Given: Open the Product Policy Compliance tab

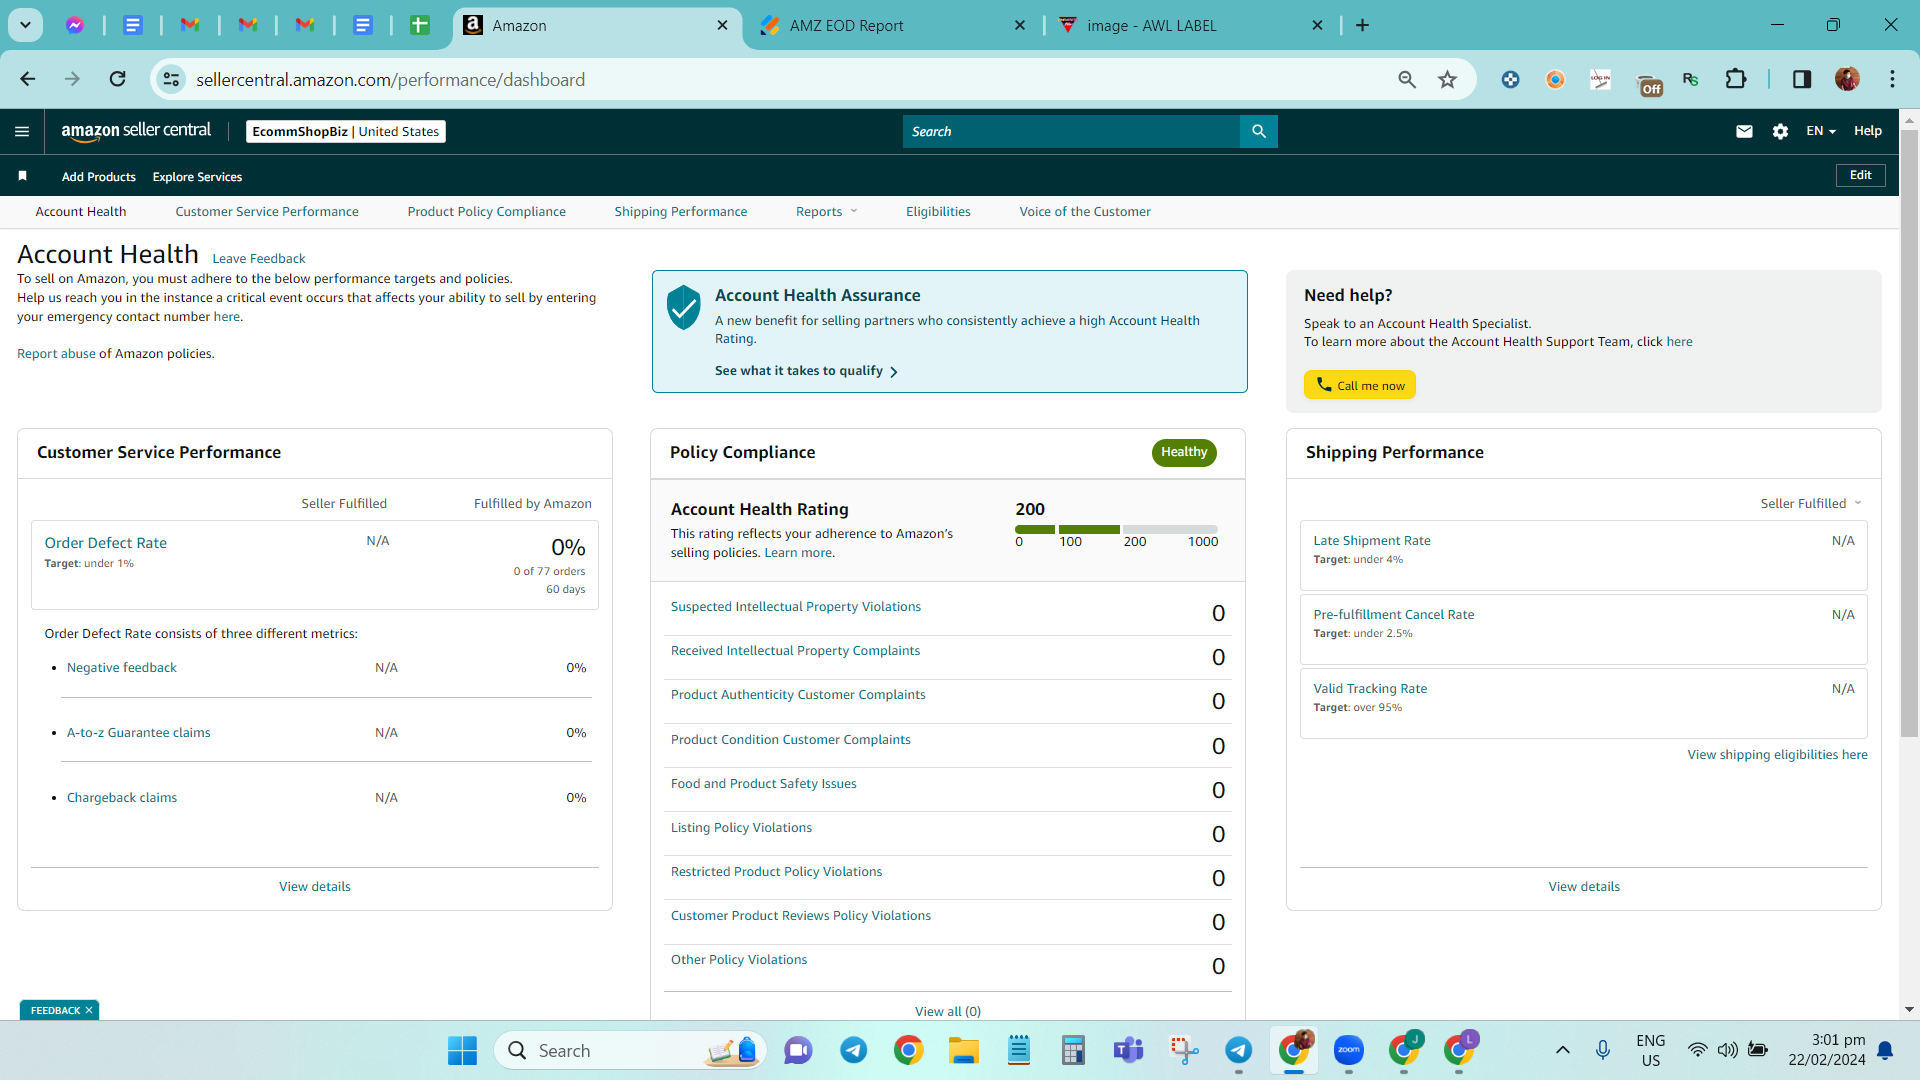Looking at the screenshot, I should point(486,211).
